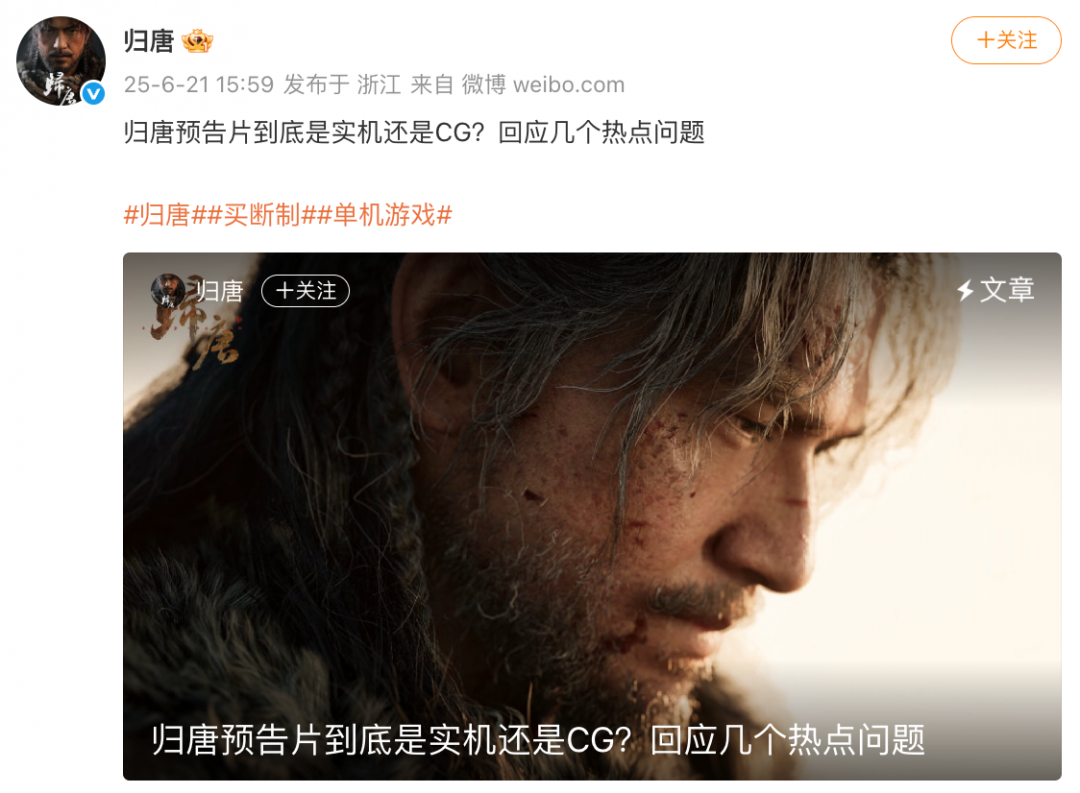
Task: Click the 发布于 浙江 location text
Action: (342, 85)
